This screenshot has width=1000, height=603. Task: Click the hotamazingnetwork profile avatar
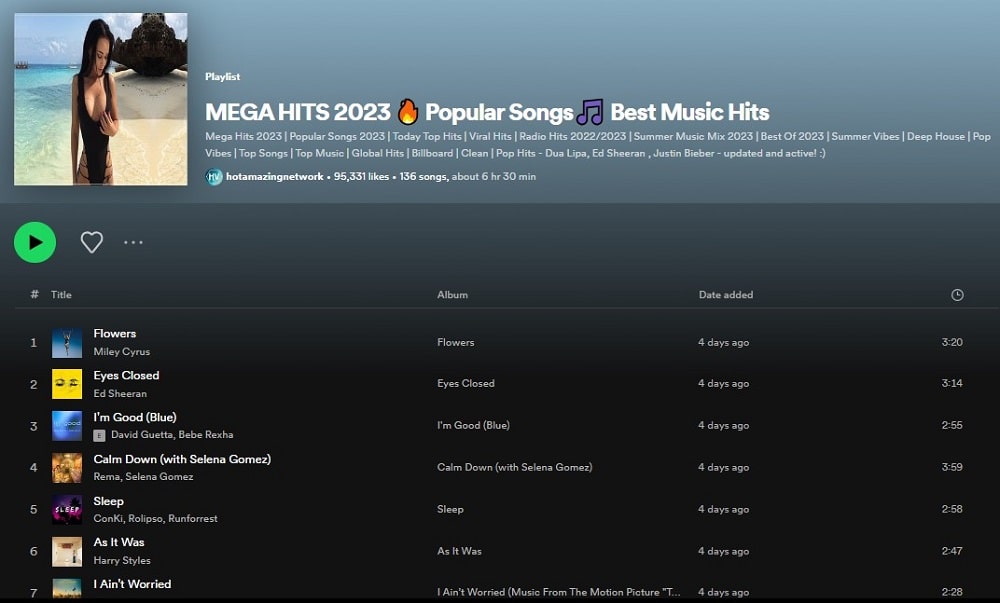tap(214, 177)
